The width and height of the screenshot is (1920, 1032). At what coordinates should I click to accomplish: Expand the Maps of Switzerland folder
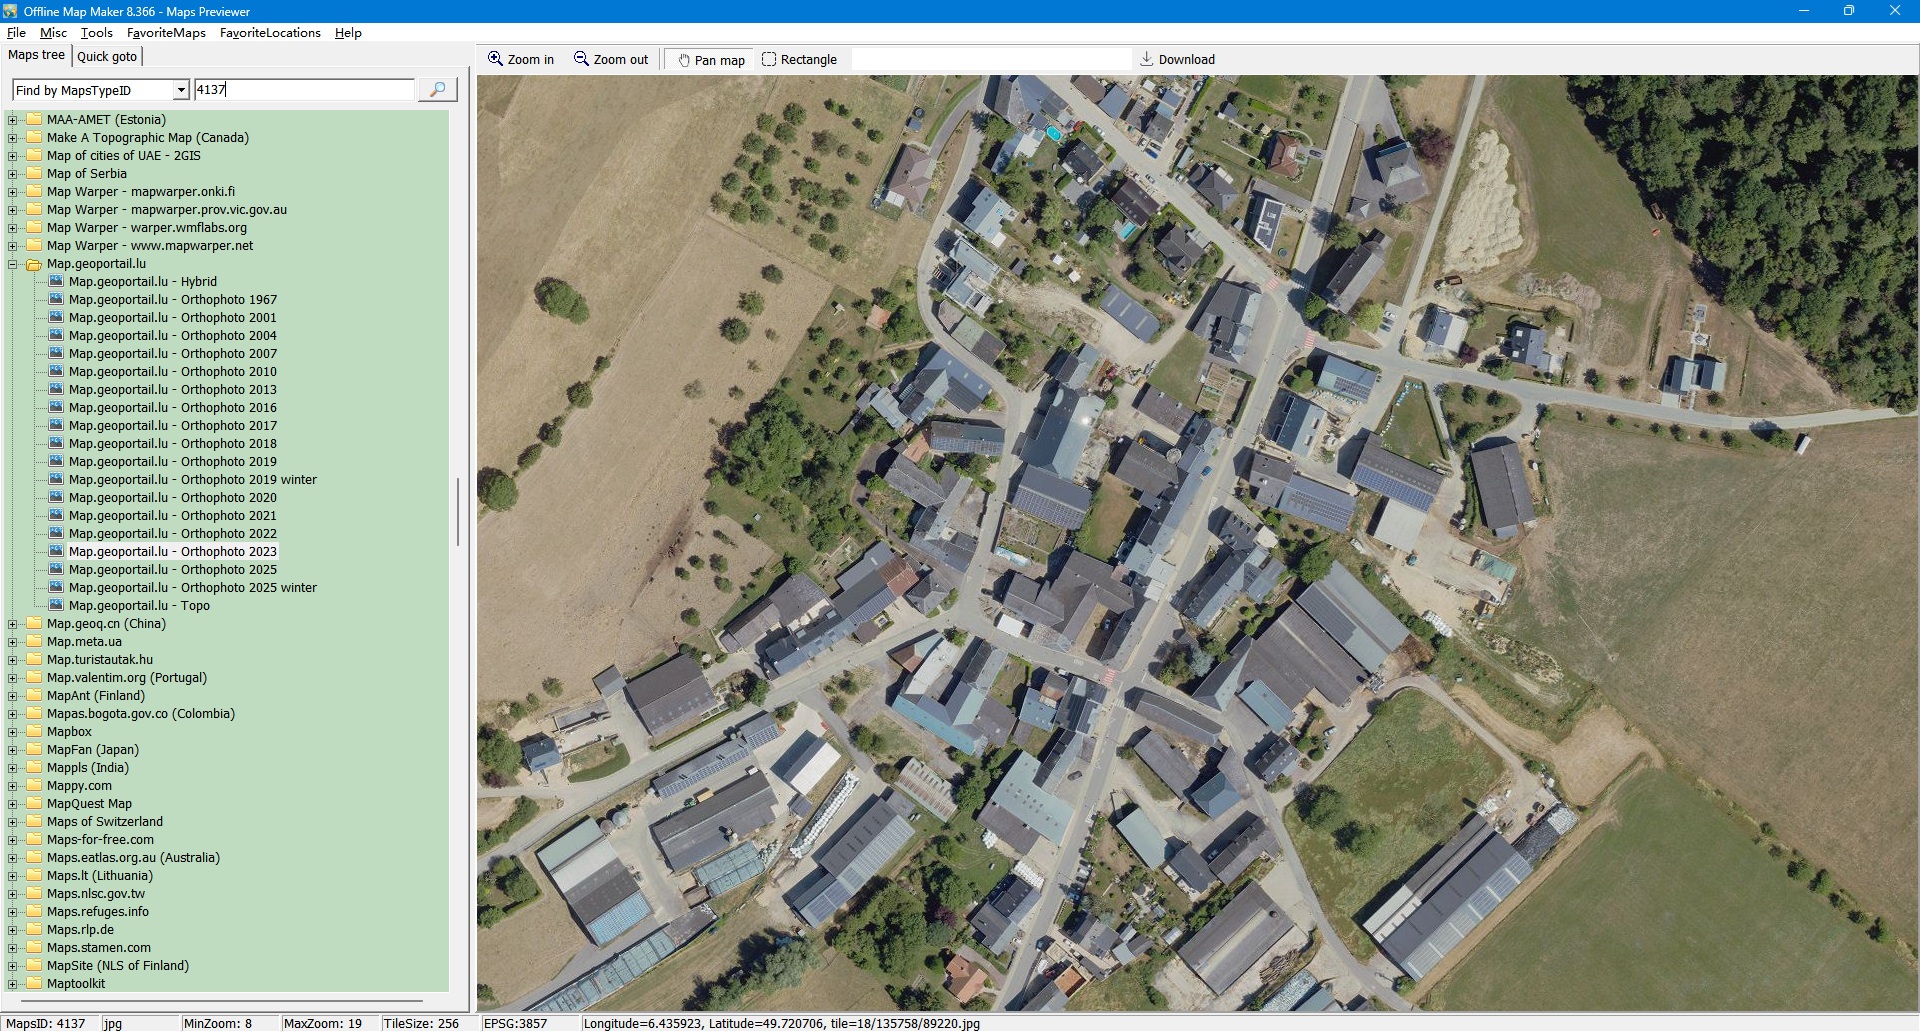(x=13, y=822)
